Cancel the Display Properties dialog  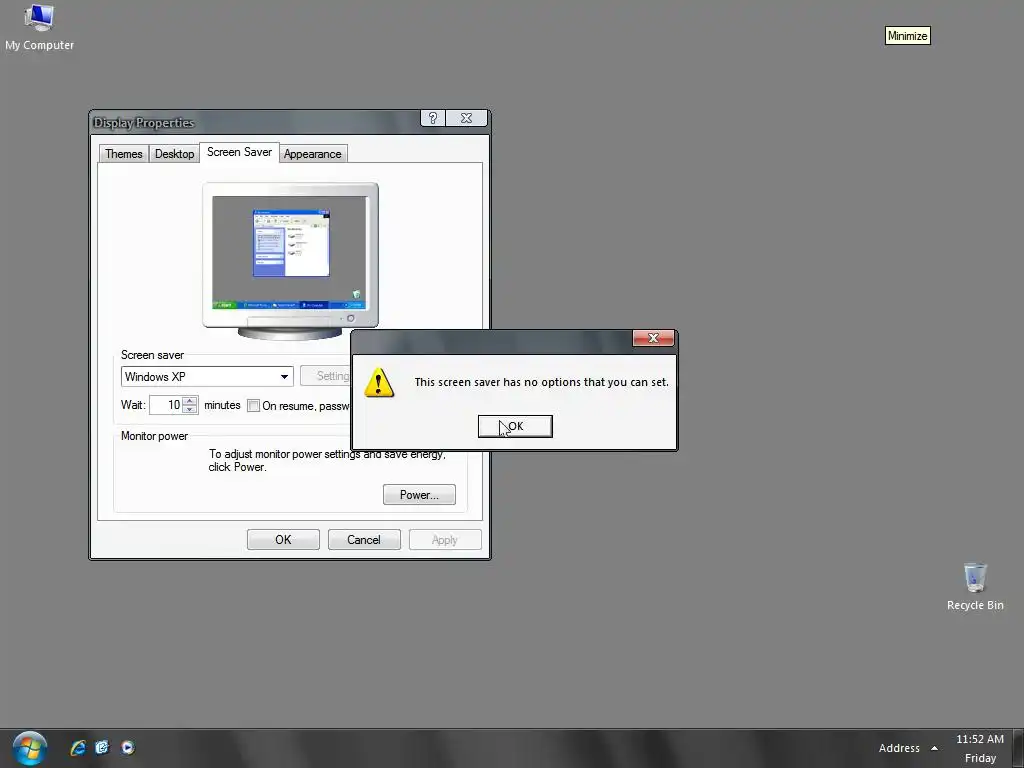364,540
